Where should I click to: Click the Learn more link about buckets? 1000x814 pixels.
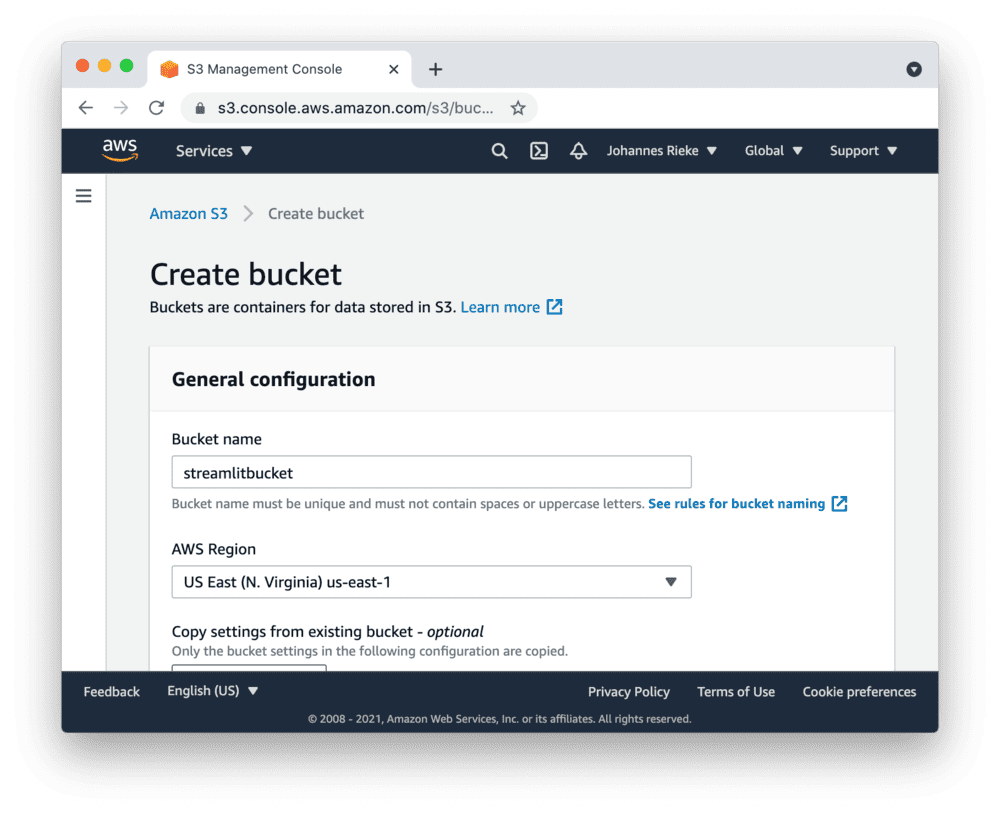coord(501,307)
